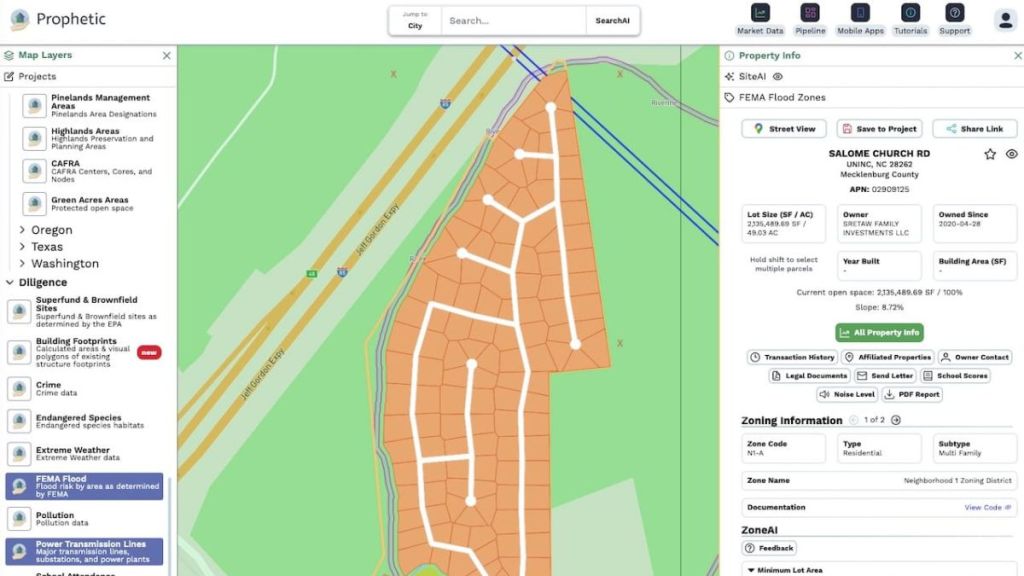
Task: Select CAFRA layer icon
Action: coord(34,170)
